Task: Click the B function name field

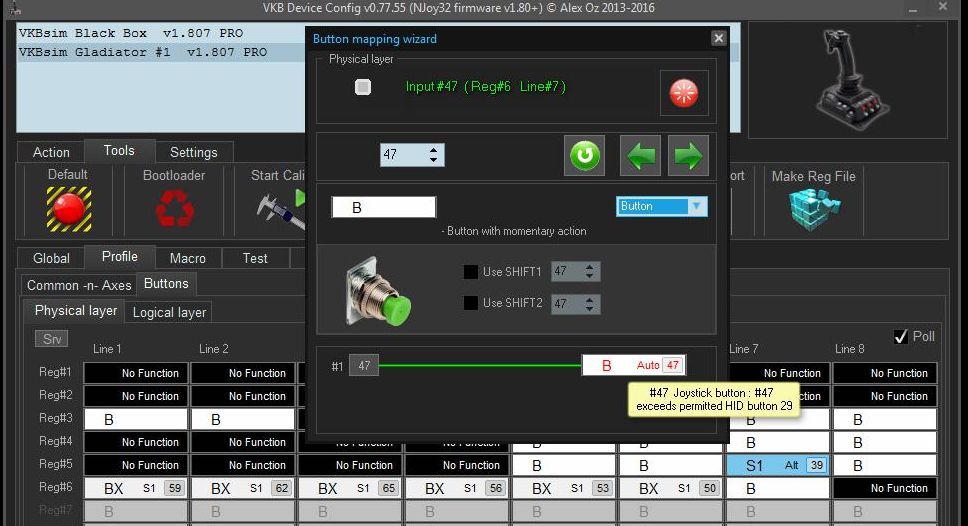Action: click(383, 207)
